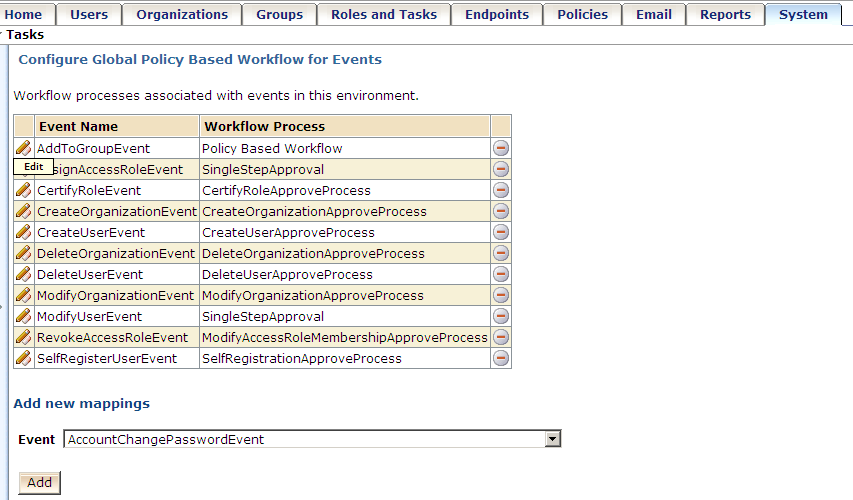The image size is (853, 500).
Task: Remove the SelfRegisterUserEvent mapping
Action: click(501, 358)
